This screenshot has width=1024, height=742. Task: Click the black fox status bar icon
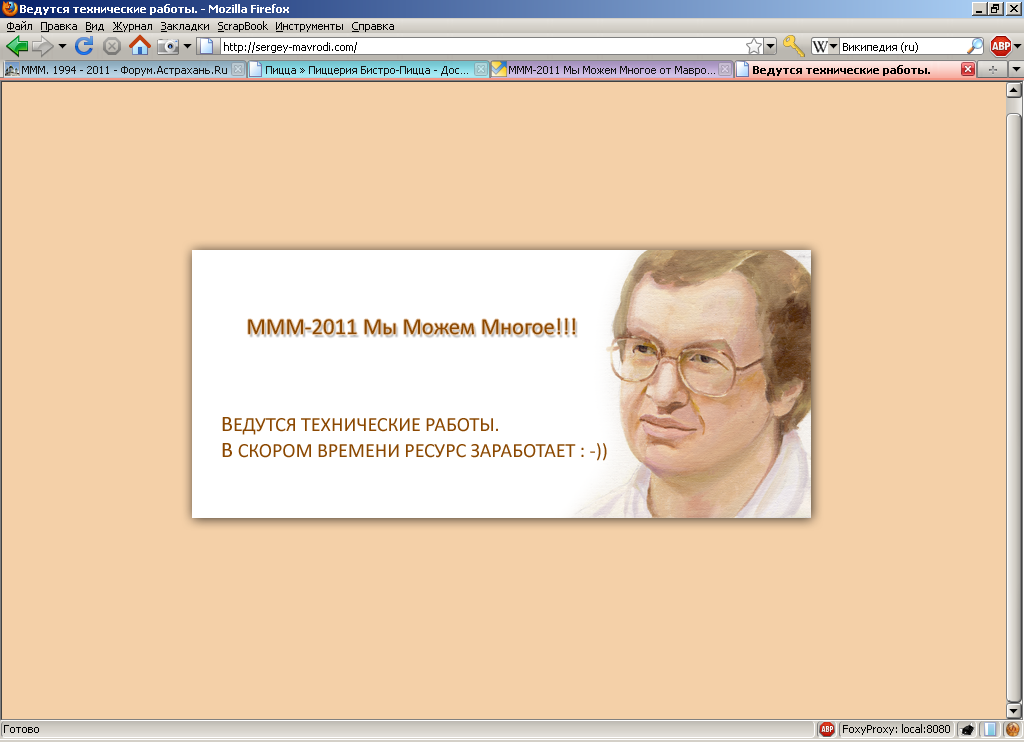tap(967, 730)
